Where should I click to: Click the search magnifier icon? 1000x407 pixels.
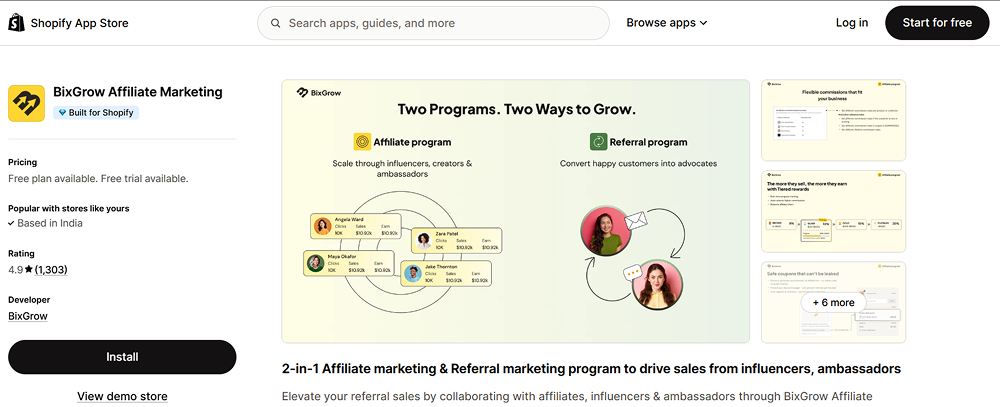tap(276, 23)
